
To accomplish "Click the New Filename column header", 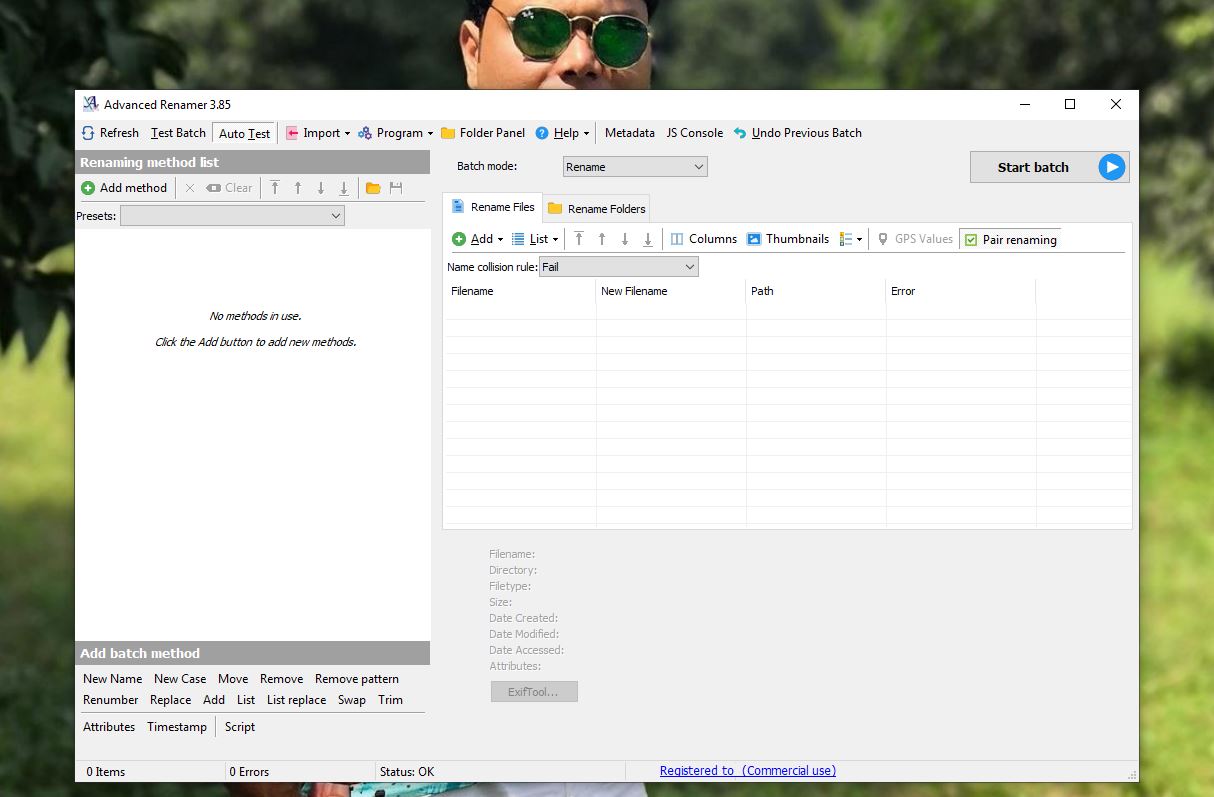I will click(x=671, y=291).
